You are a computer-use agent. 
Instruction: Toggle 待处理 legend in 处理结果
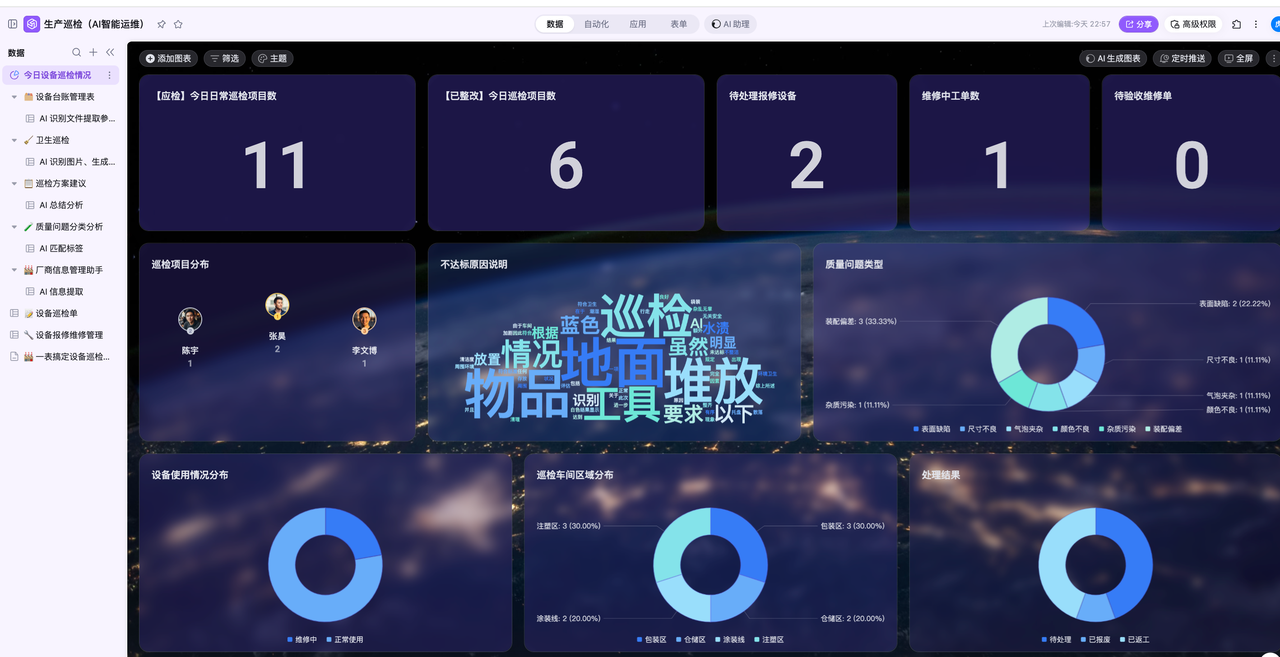(x=1056, y=639)
